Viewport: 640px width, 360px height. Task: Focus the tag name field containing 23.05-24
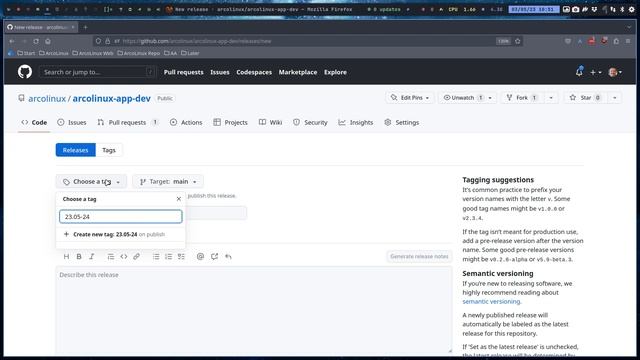[x=120, y=217]
